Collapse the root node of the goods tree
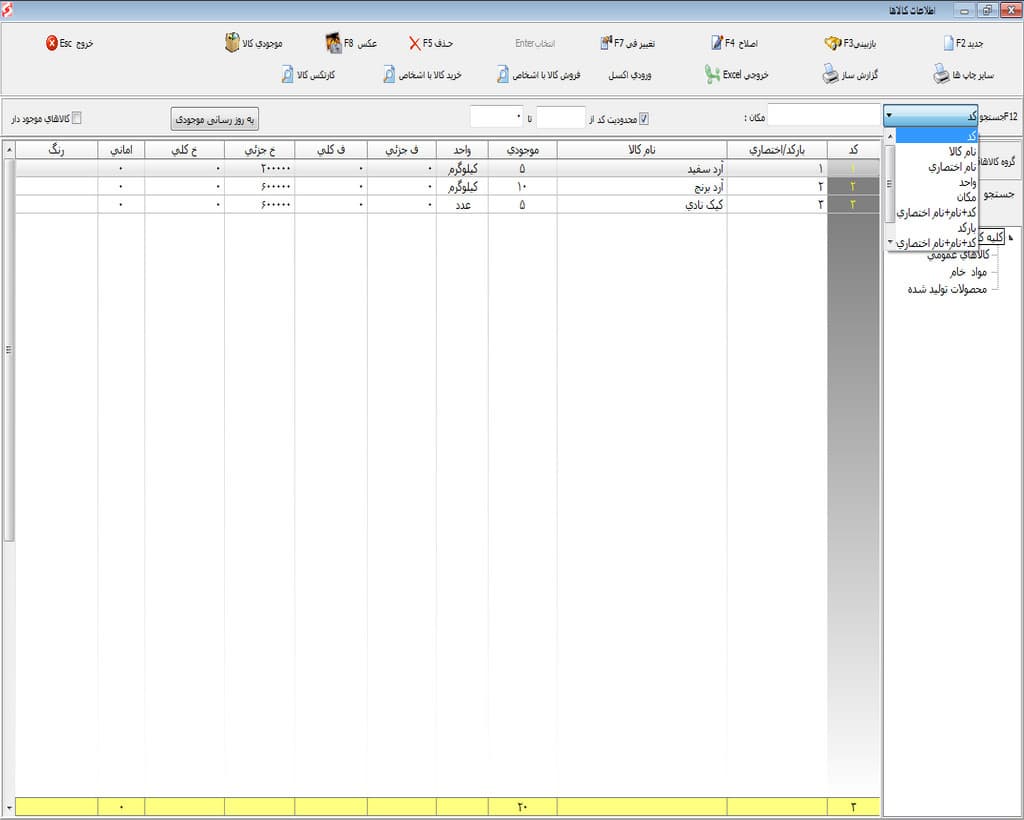Screen dimensions: 1024x820 [x=1012, y=237]
